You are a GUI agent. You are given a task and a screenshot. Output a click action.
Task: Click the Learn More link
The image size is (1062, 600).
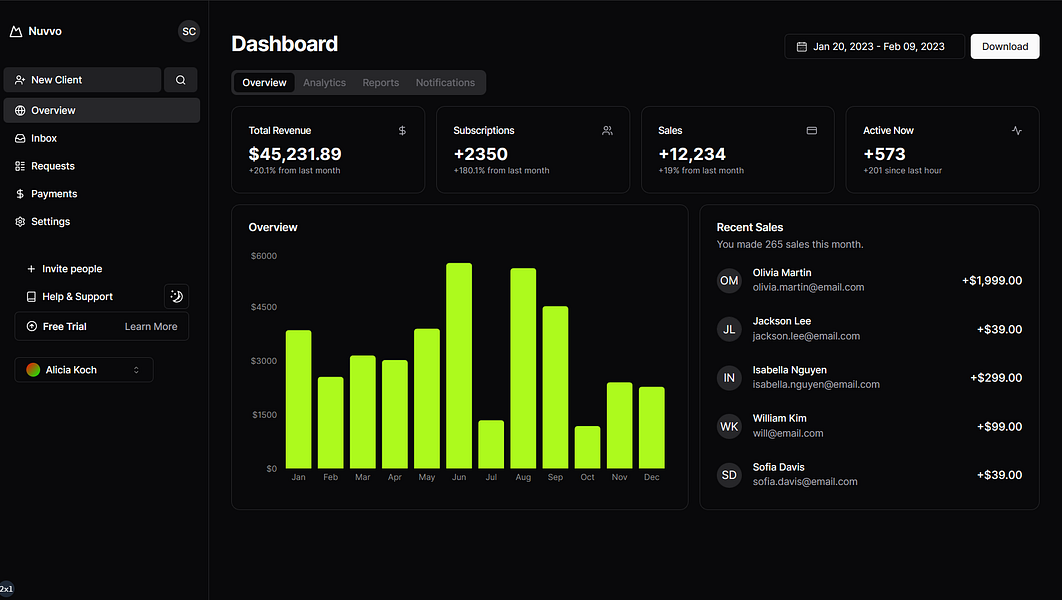coord(151,326)
